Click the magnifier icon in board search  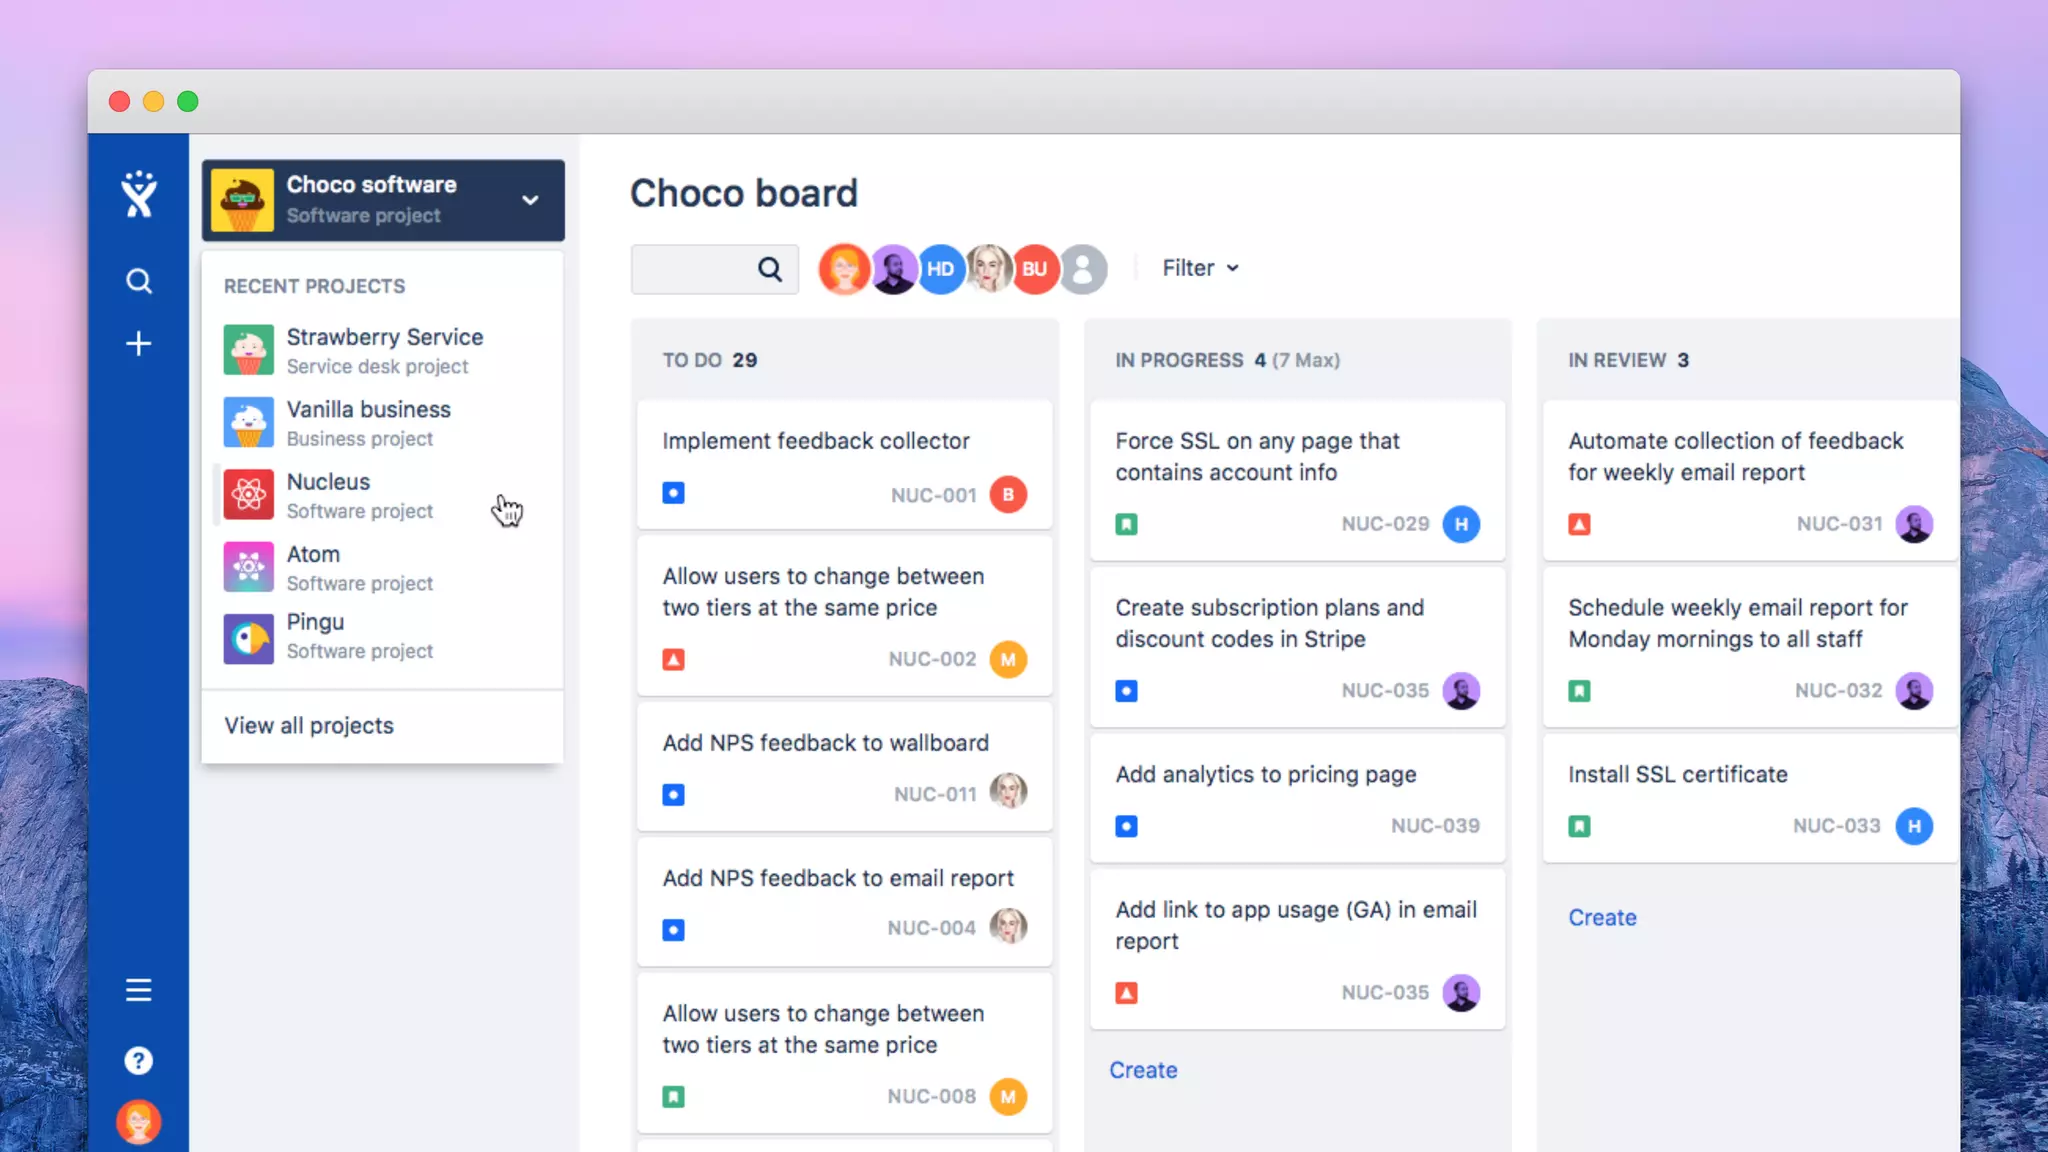pos(769,269)
